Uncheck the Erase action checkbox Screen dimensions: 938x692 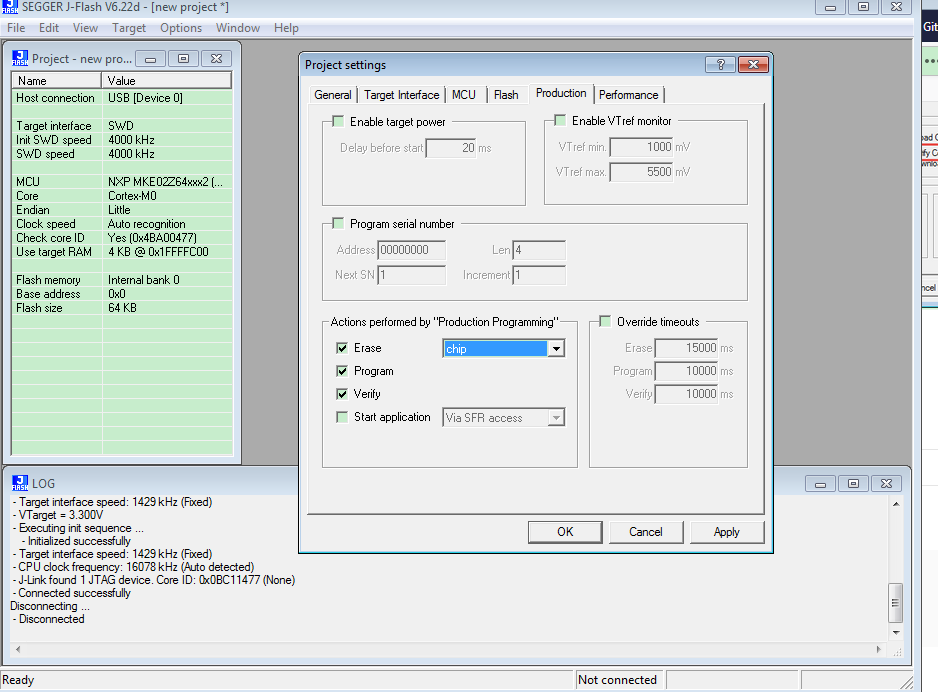point(342,348)
